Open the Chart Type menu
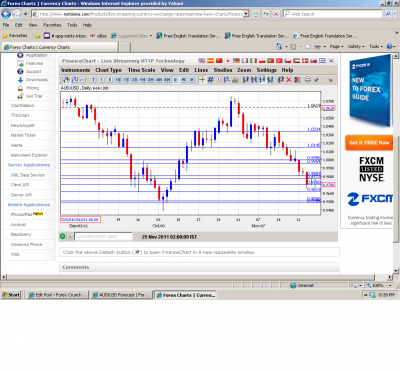This screenshot has width=400, height=371. (109, 70)
